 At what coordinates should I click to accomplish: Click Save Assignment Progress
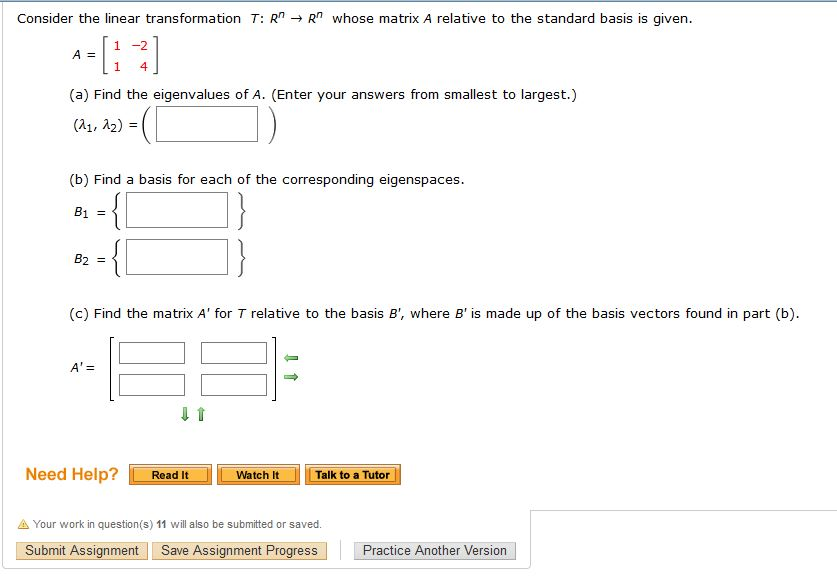(x=239, y=550)
